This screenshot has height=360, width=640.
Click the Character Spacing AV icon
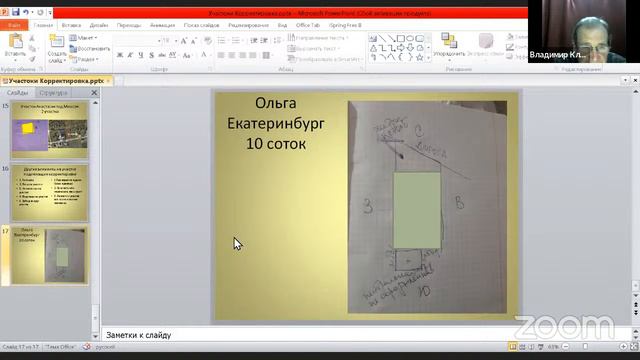coord(173,55)
